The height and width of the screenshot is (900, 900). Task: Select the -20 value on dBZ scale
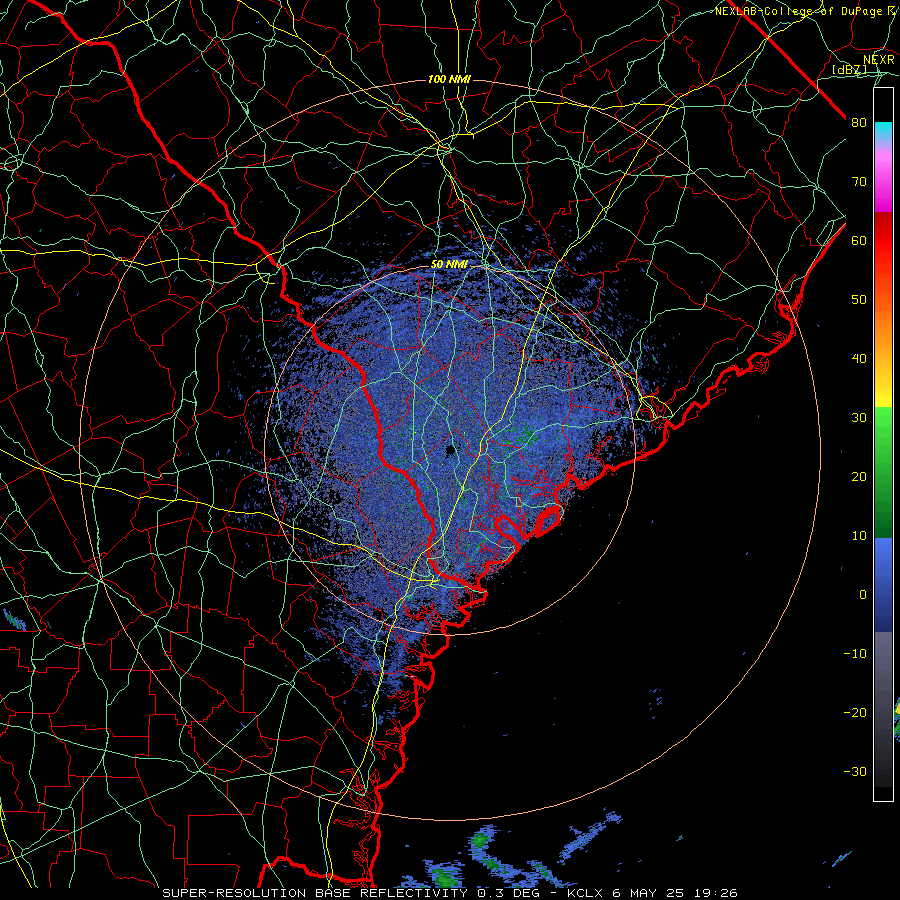855,712
